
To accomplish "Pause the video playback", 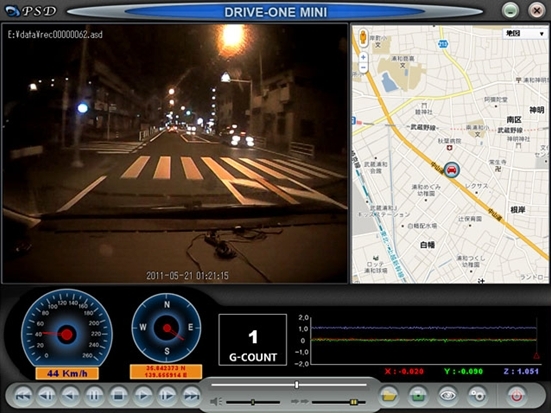I will pos(94,396).
